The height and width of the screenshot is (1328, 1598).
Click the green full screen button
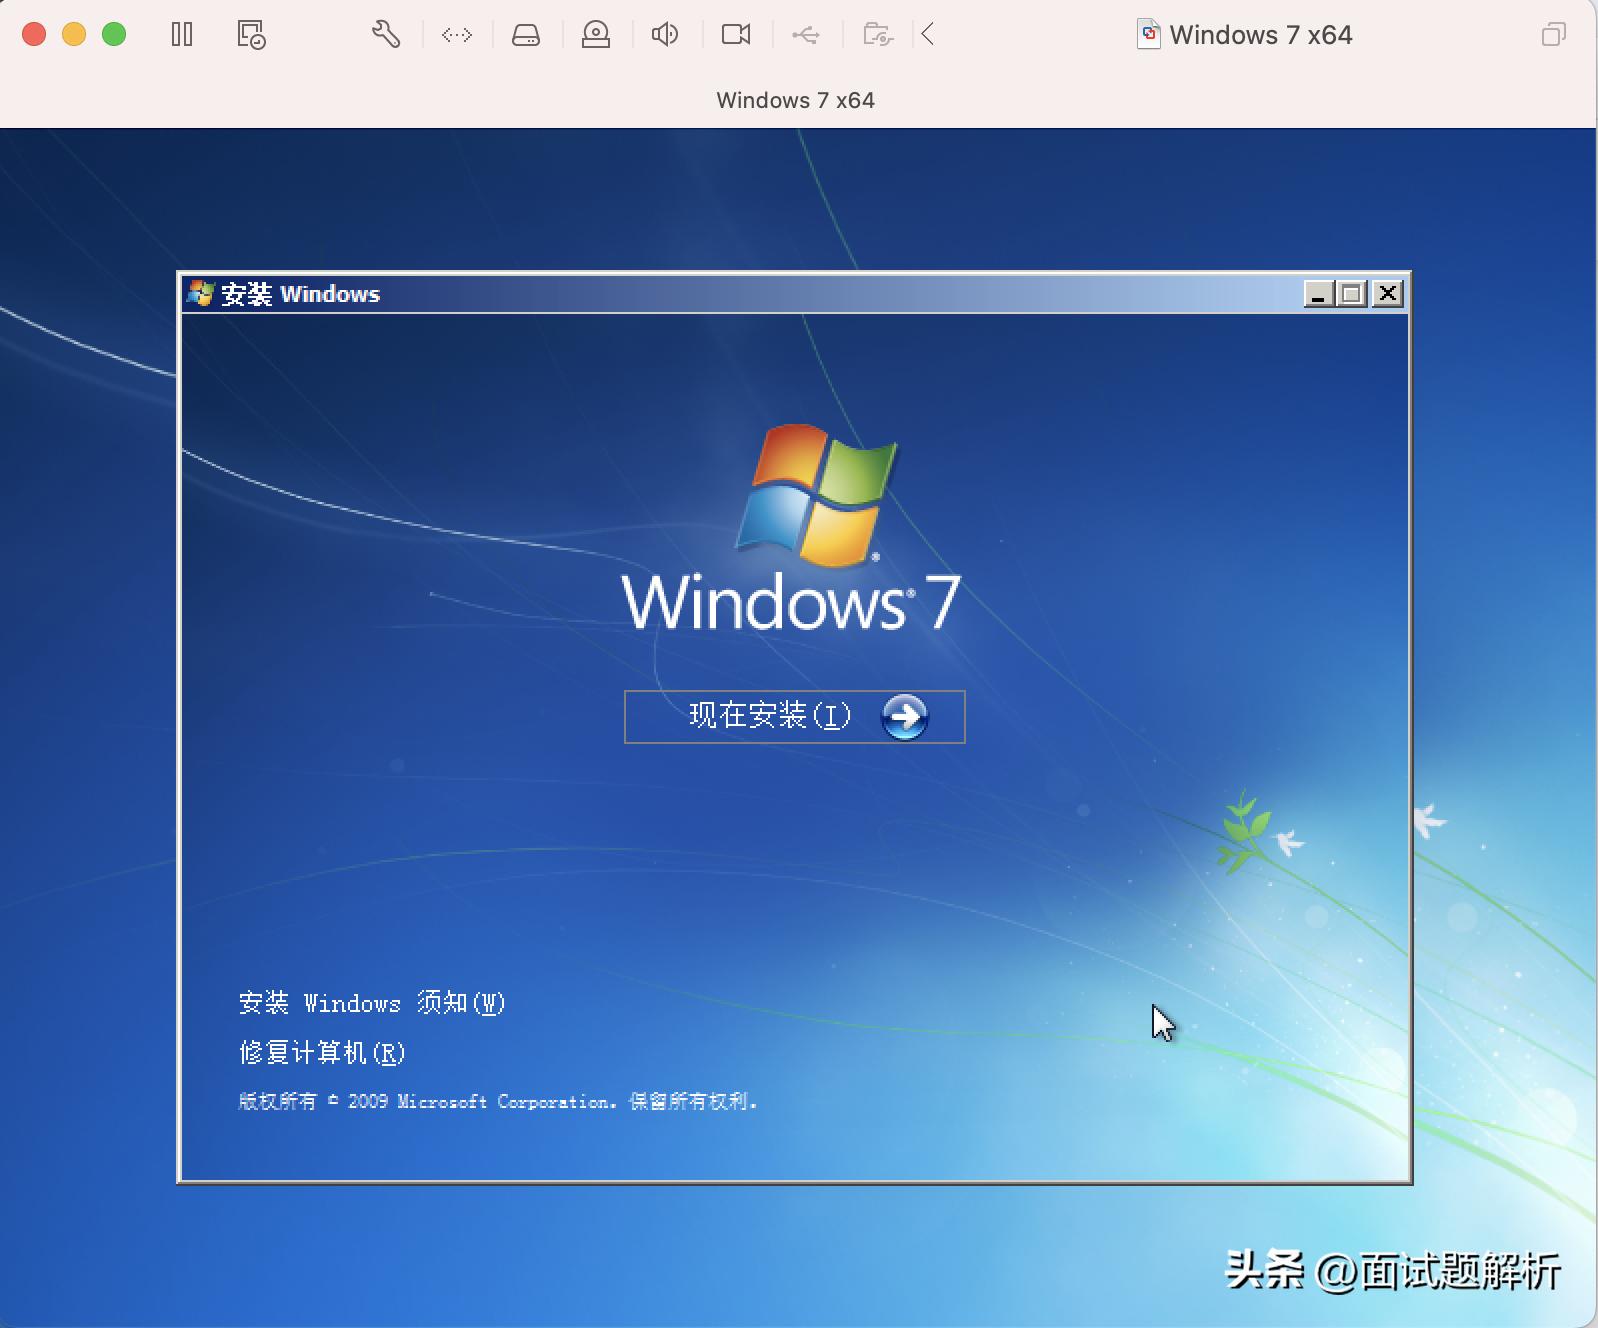click(114, 35)
